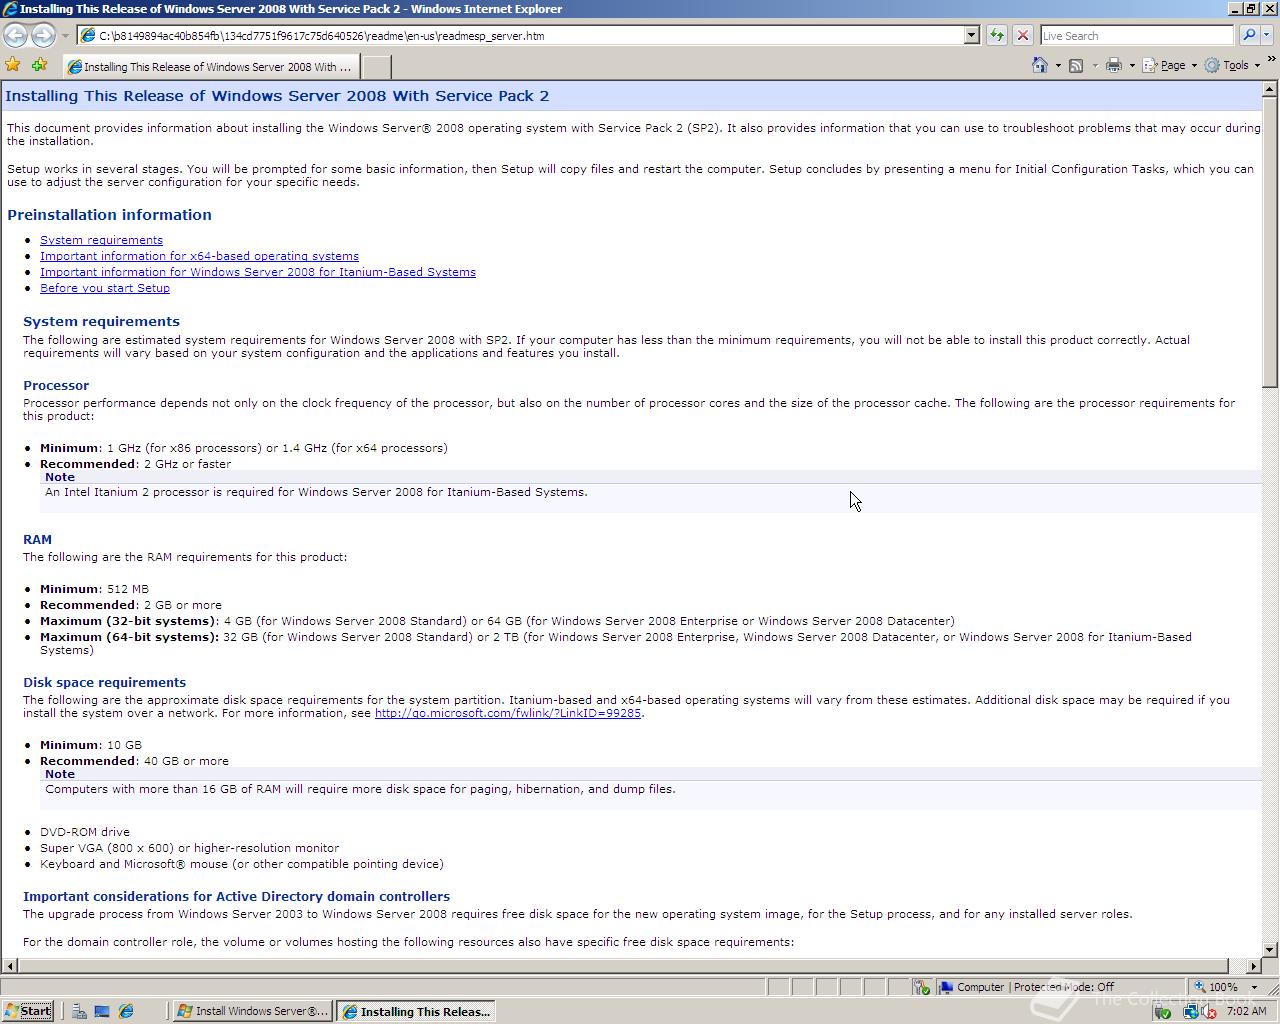Click the Internet Explorer title bar icon

point(10,9)
